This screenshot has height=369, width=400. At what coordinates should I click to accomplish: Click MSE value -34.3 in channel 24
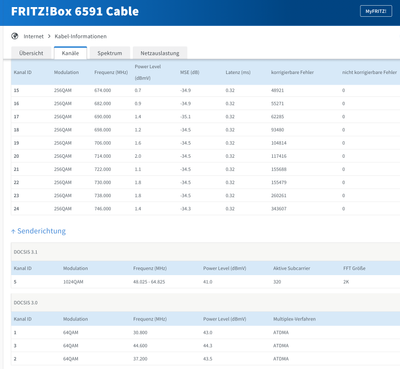click(x=185, y=209)
